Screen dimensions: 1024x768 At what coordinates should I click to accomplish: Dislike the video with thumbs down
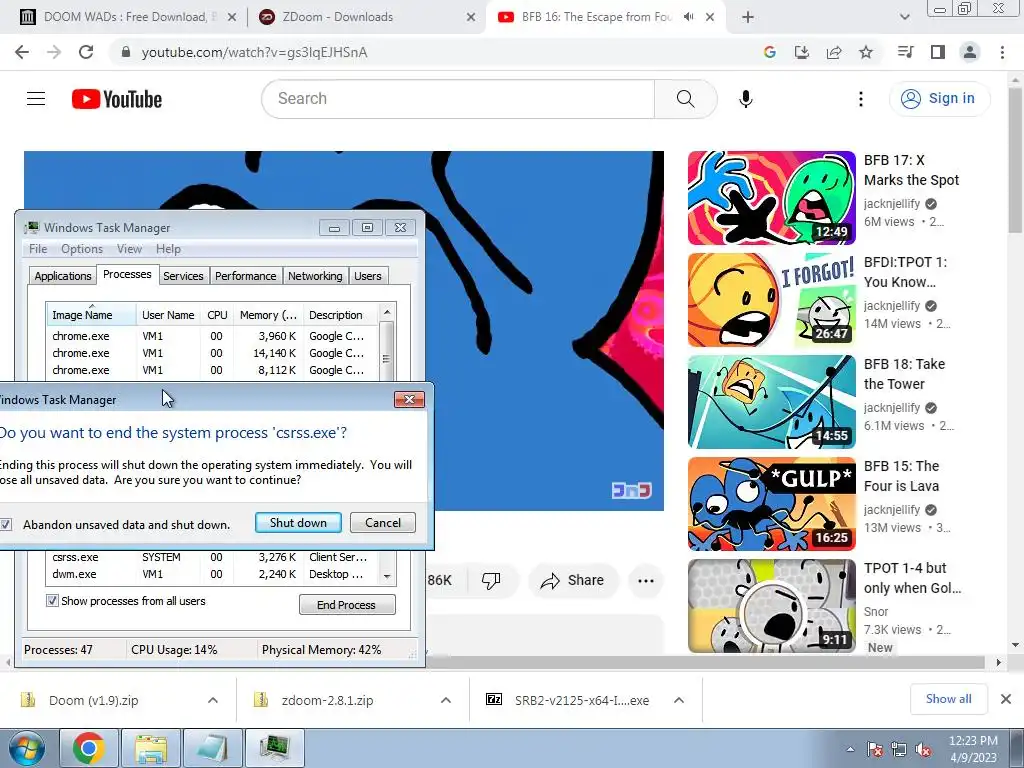click(x=490, y=580)
